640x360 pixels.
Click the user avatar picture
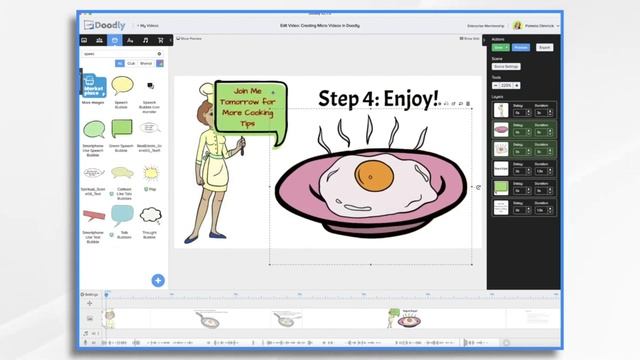518,25
